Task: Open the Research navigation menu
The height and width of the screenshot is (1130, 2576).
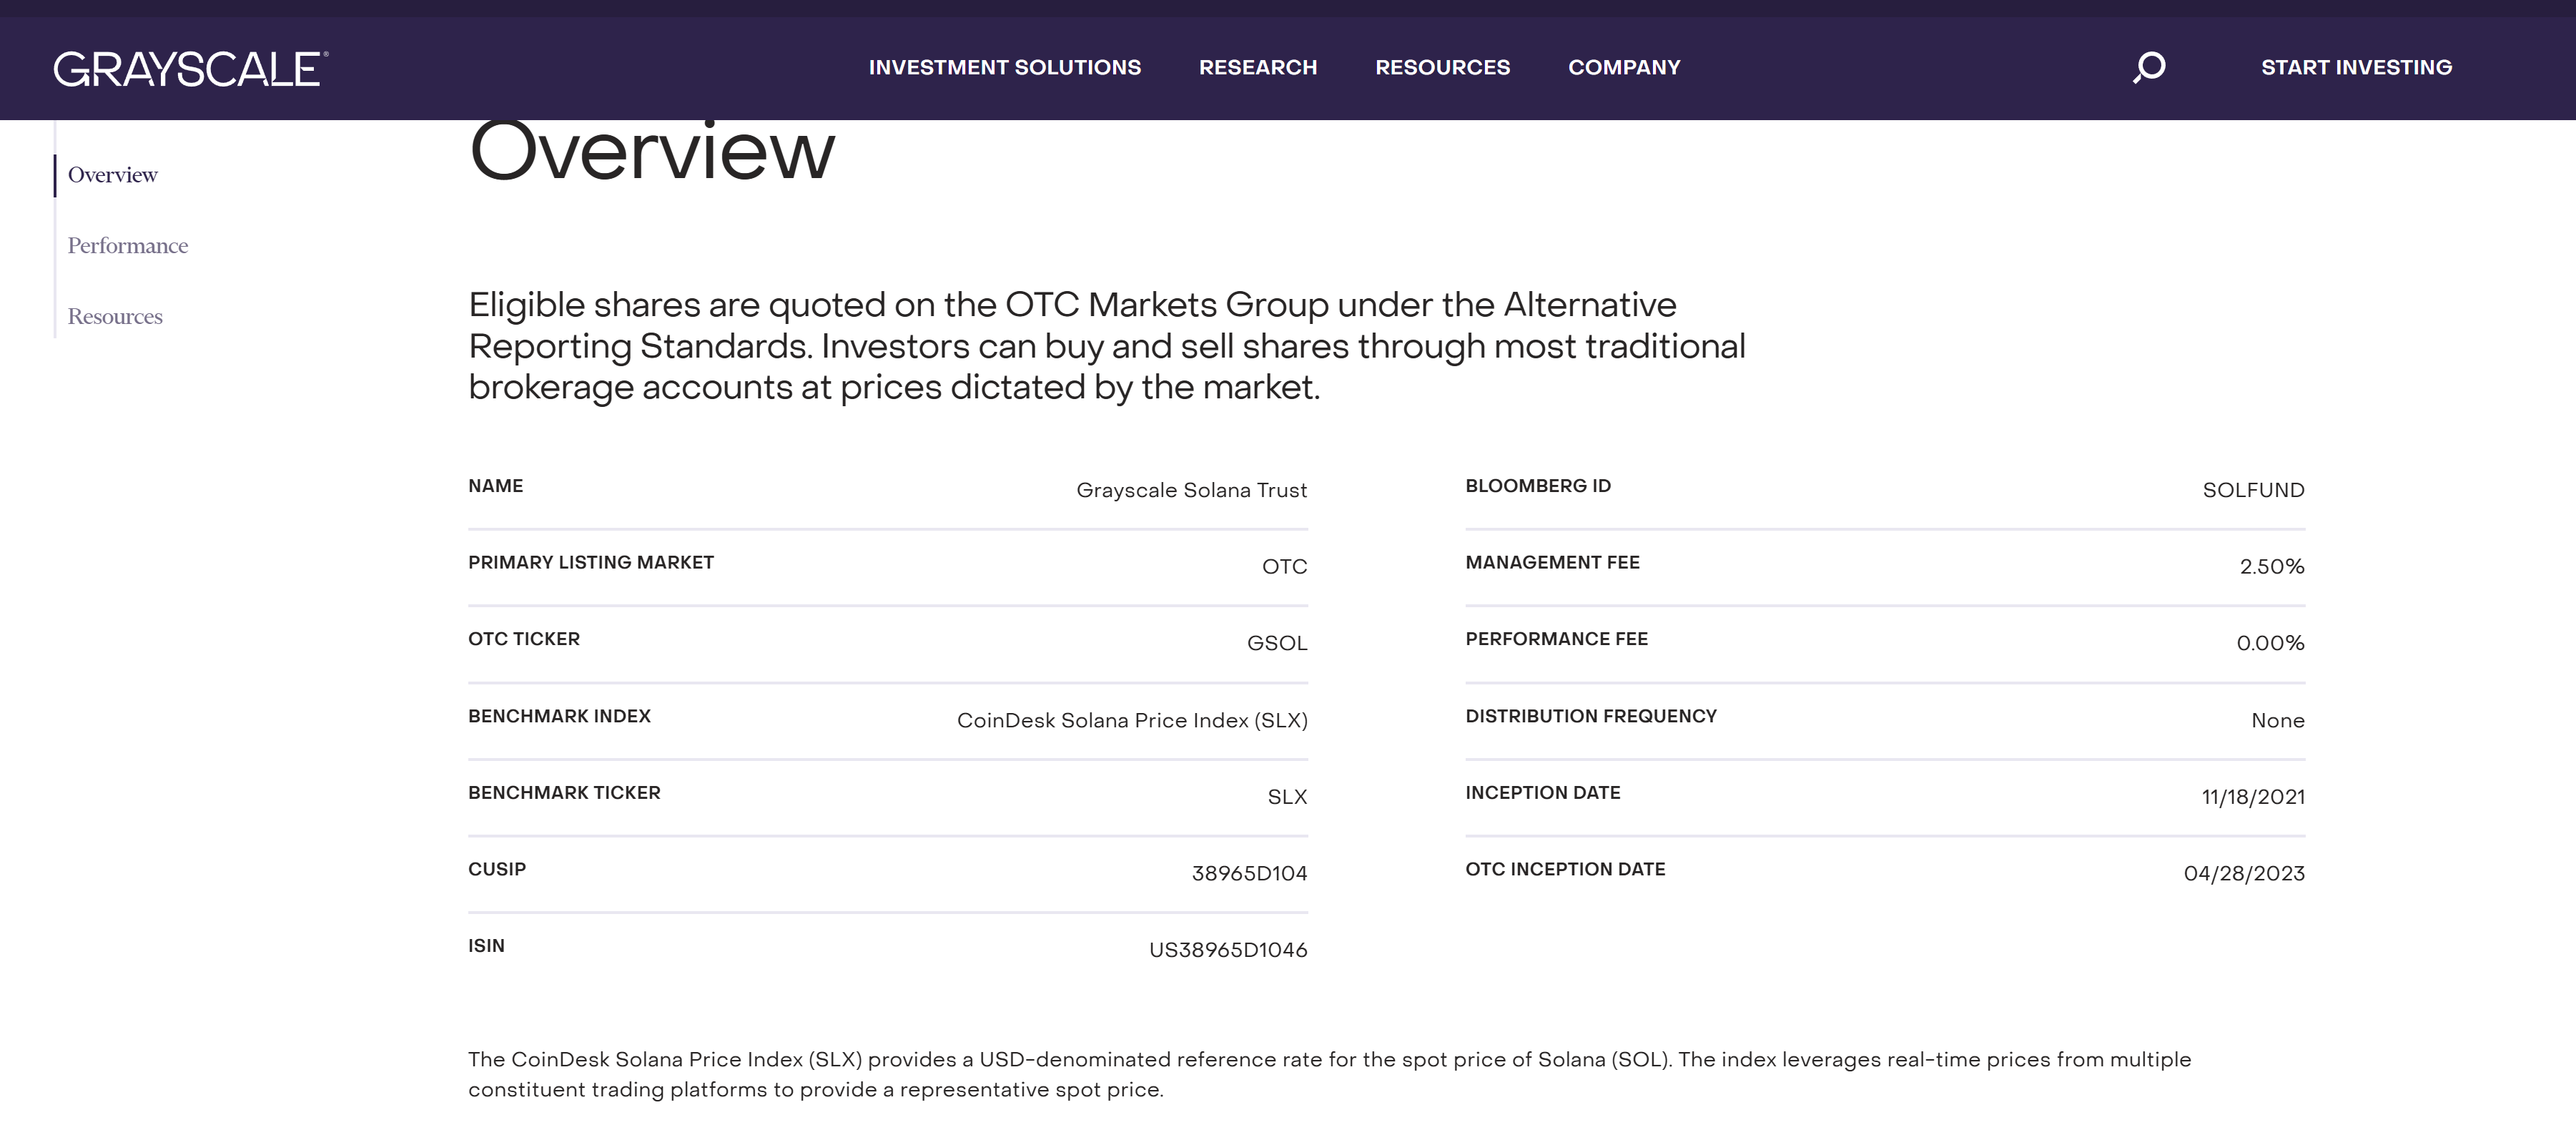Action: (x=1257, y=67)
